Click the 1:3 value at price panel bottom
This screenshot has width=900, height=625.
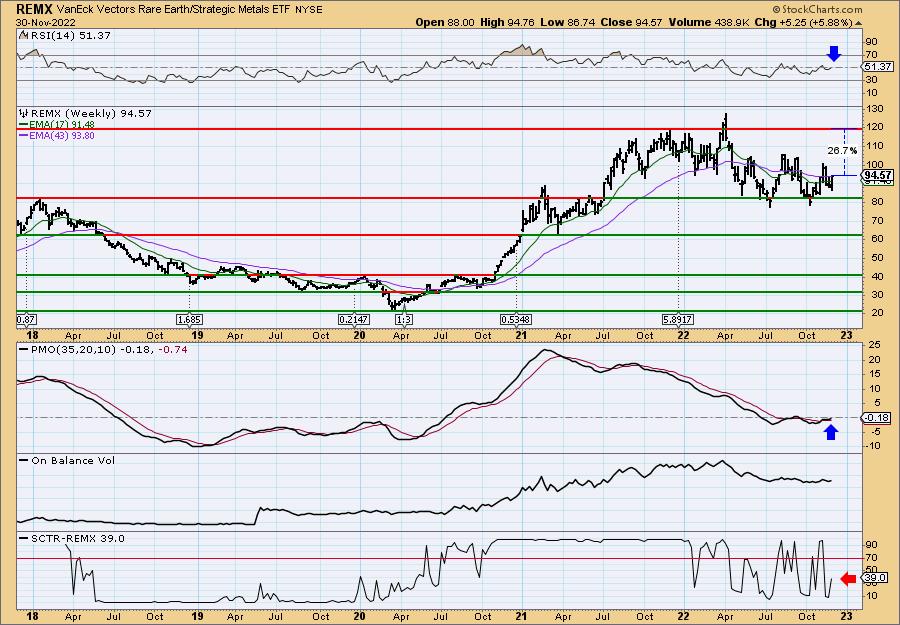[x=404, y=319]
